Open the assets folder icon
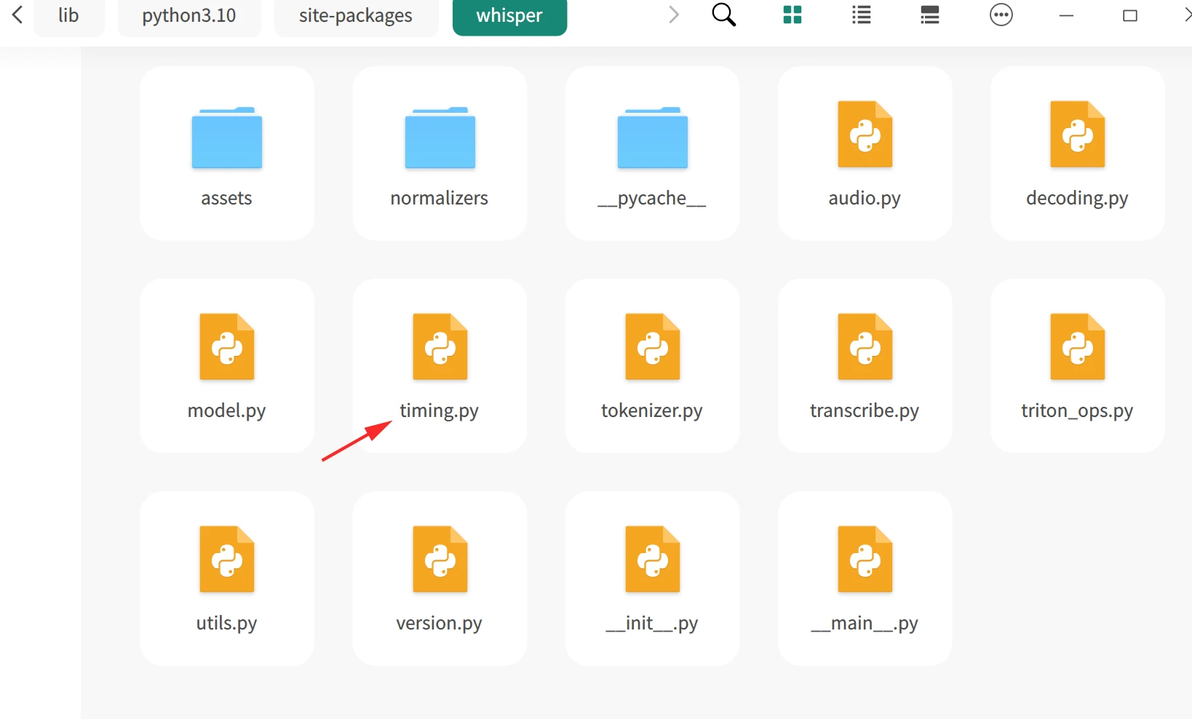This screenshot has width=1192, height=719. [227, 138]
